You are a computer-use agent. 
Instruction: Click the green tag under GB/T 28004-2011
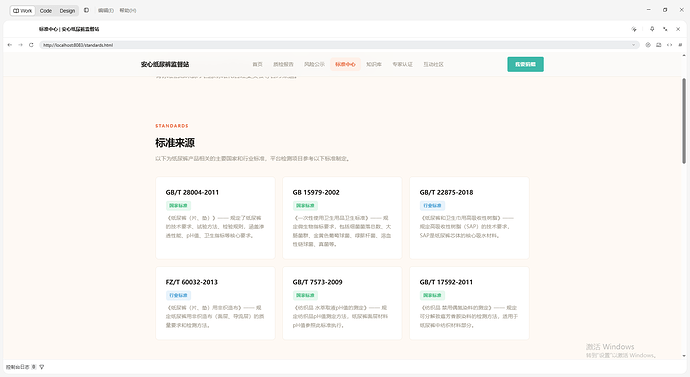tap(178, 205)
